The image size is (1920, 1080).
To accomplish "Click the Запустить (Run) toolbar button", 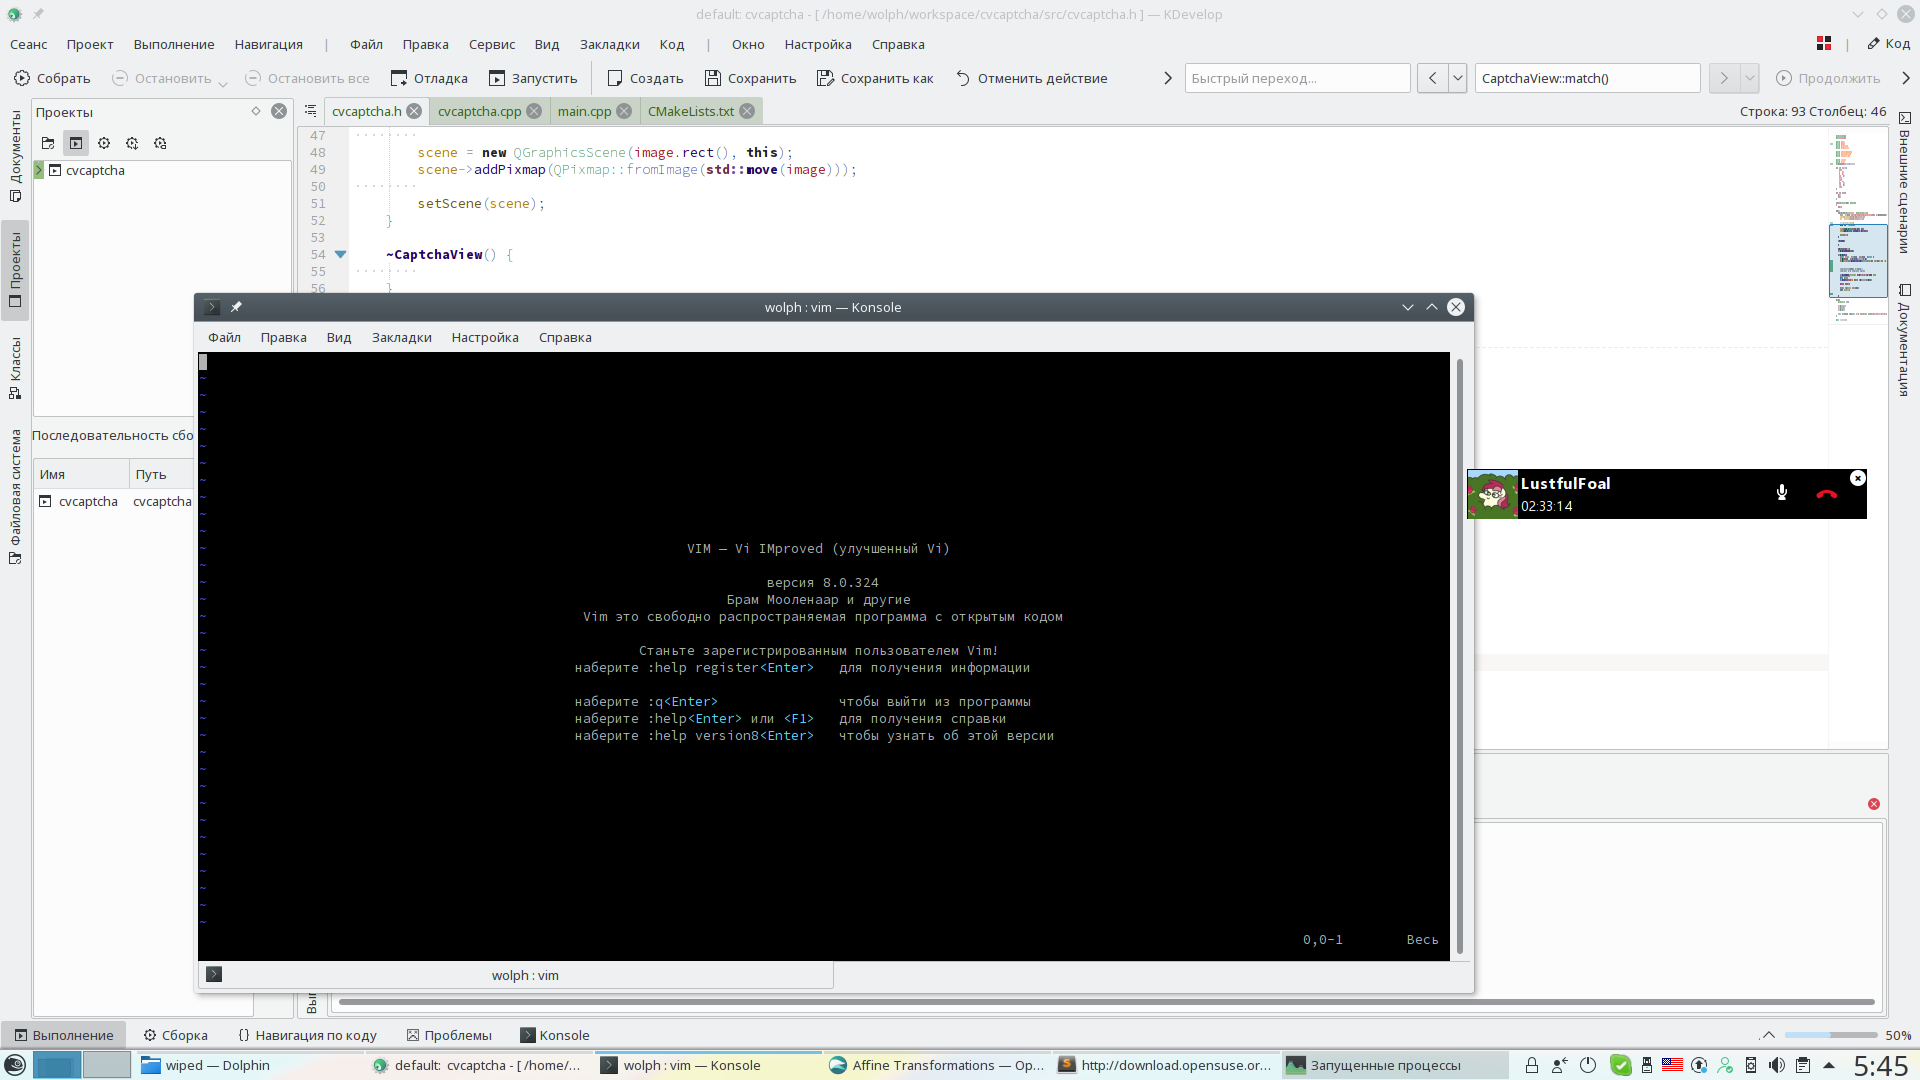I will pos(533,78).
